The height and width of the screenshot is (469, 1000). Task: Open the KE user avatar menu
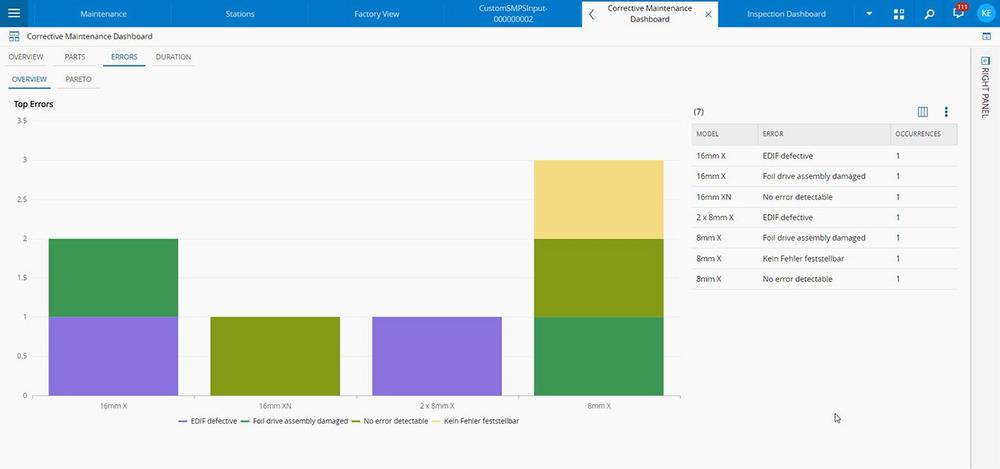[x=985, y=14]
